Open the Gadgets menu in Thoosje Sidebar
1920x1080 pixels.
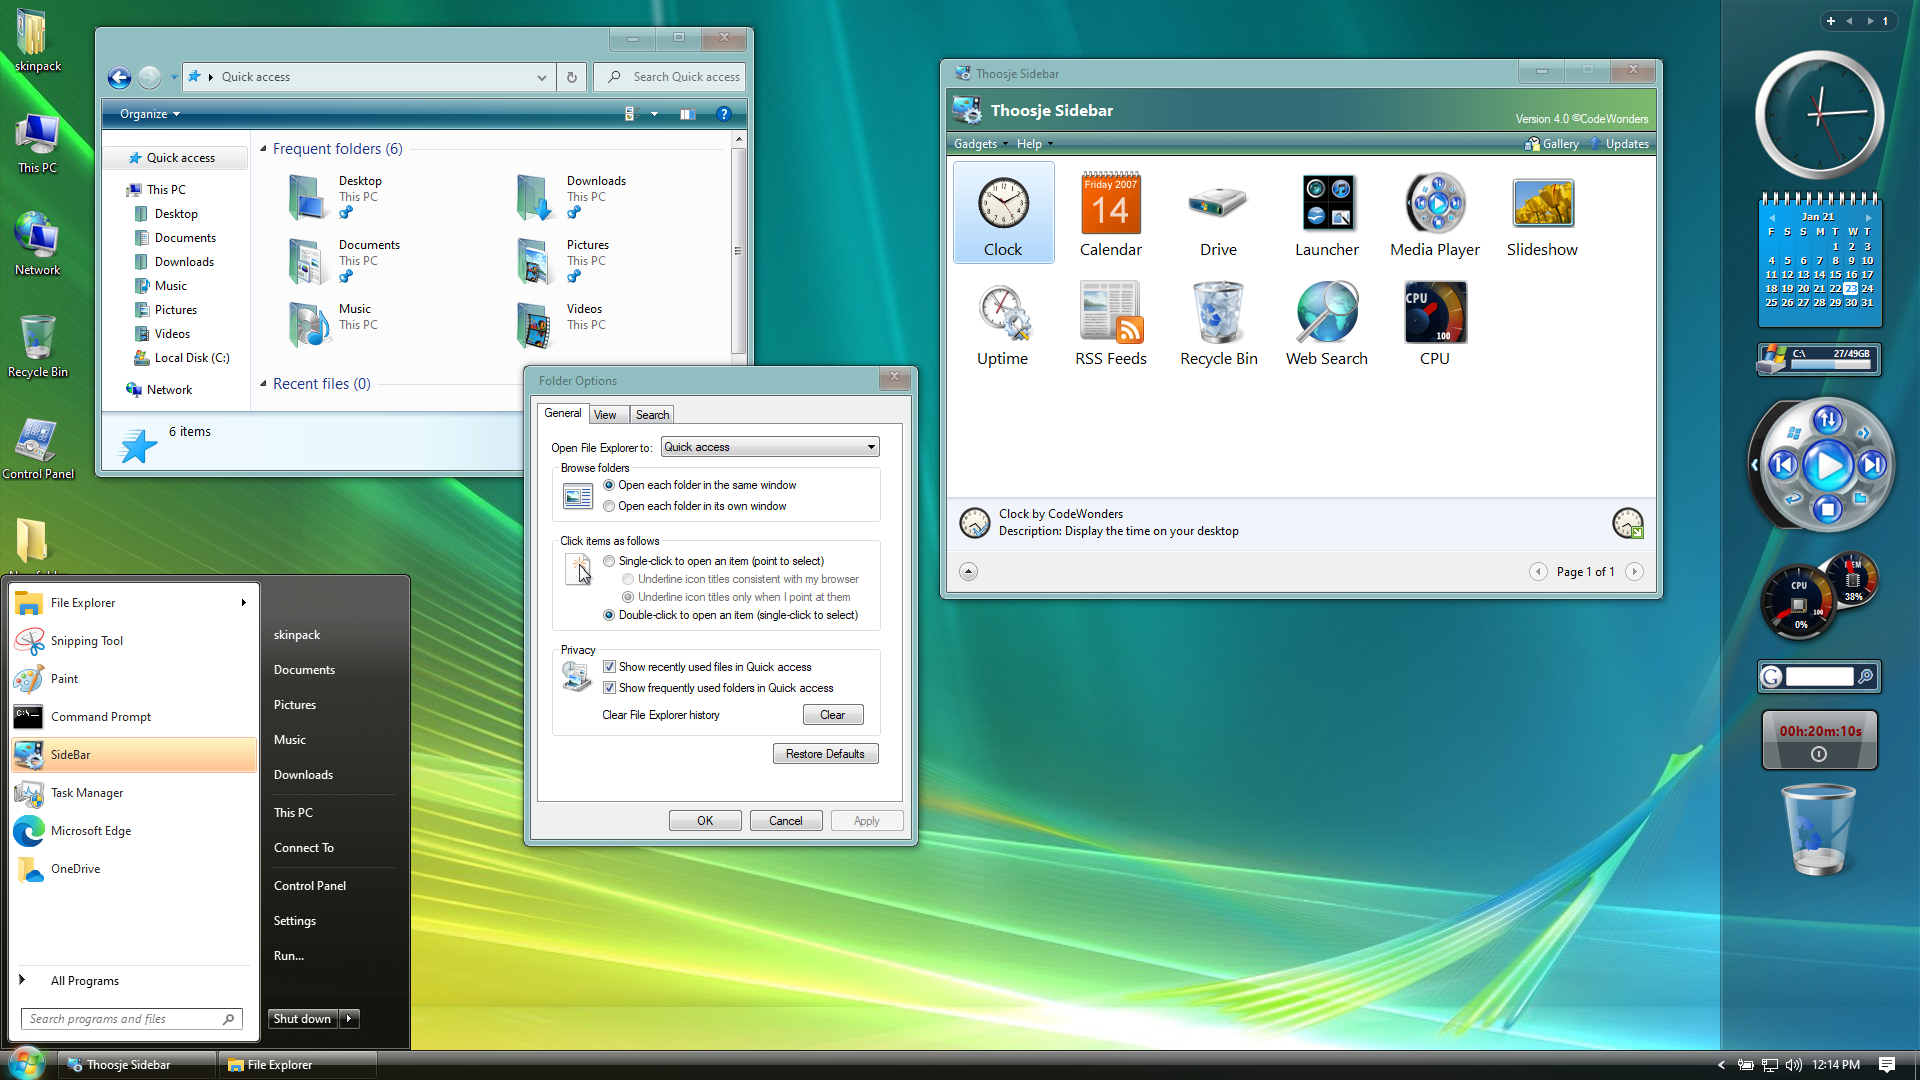pyautogui.click(x=979, y=144)
